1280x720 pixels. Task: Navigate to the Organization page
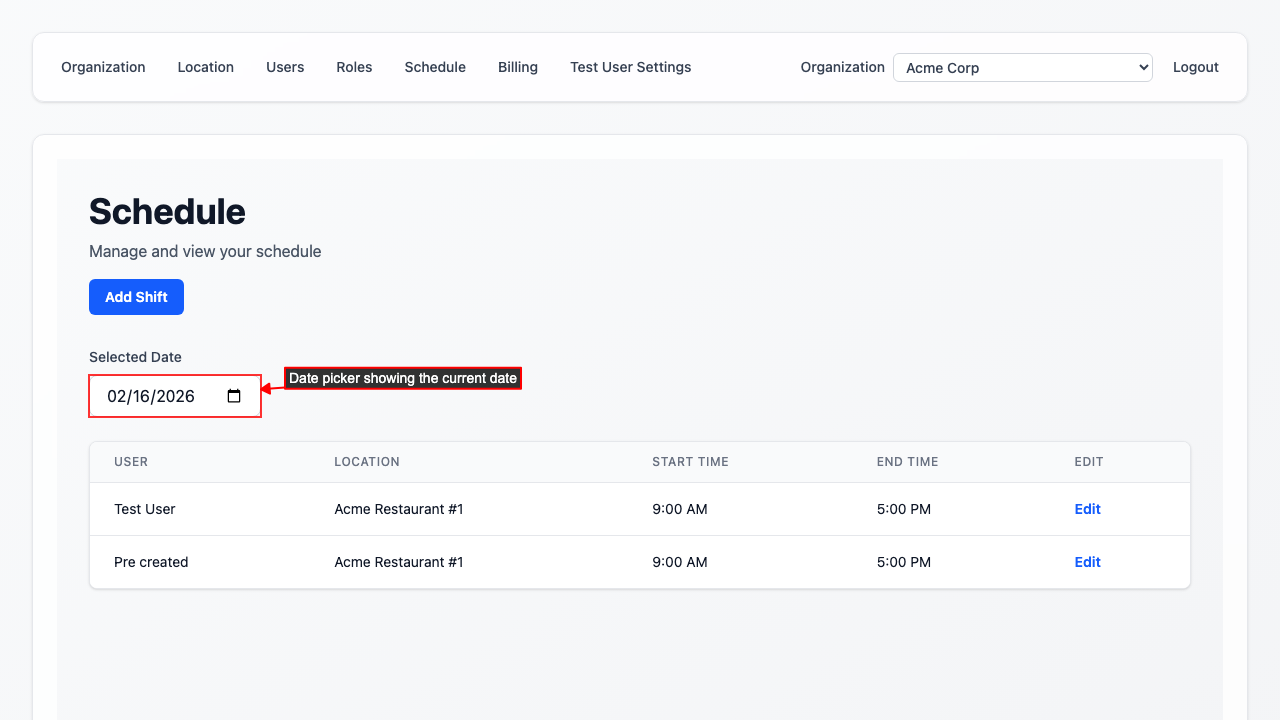click(103, 67)
